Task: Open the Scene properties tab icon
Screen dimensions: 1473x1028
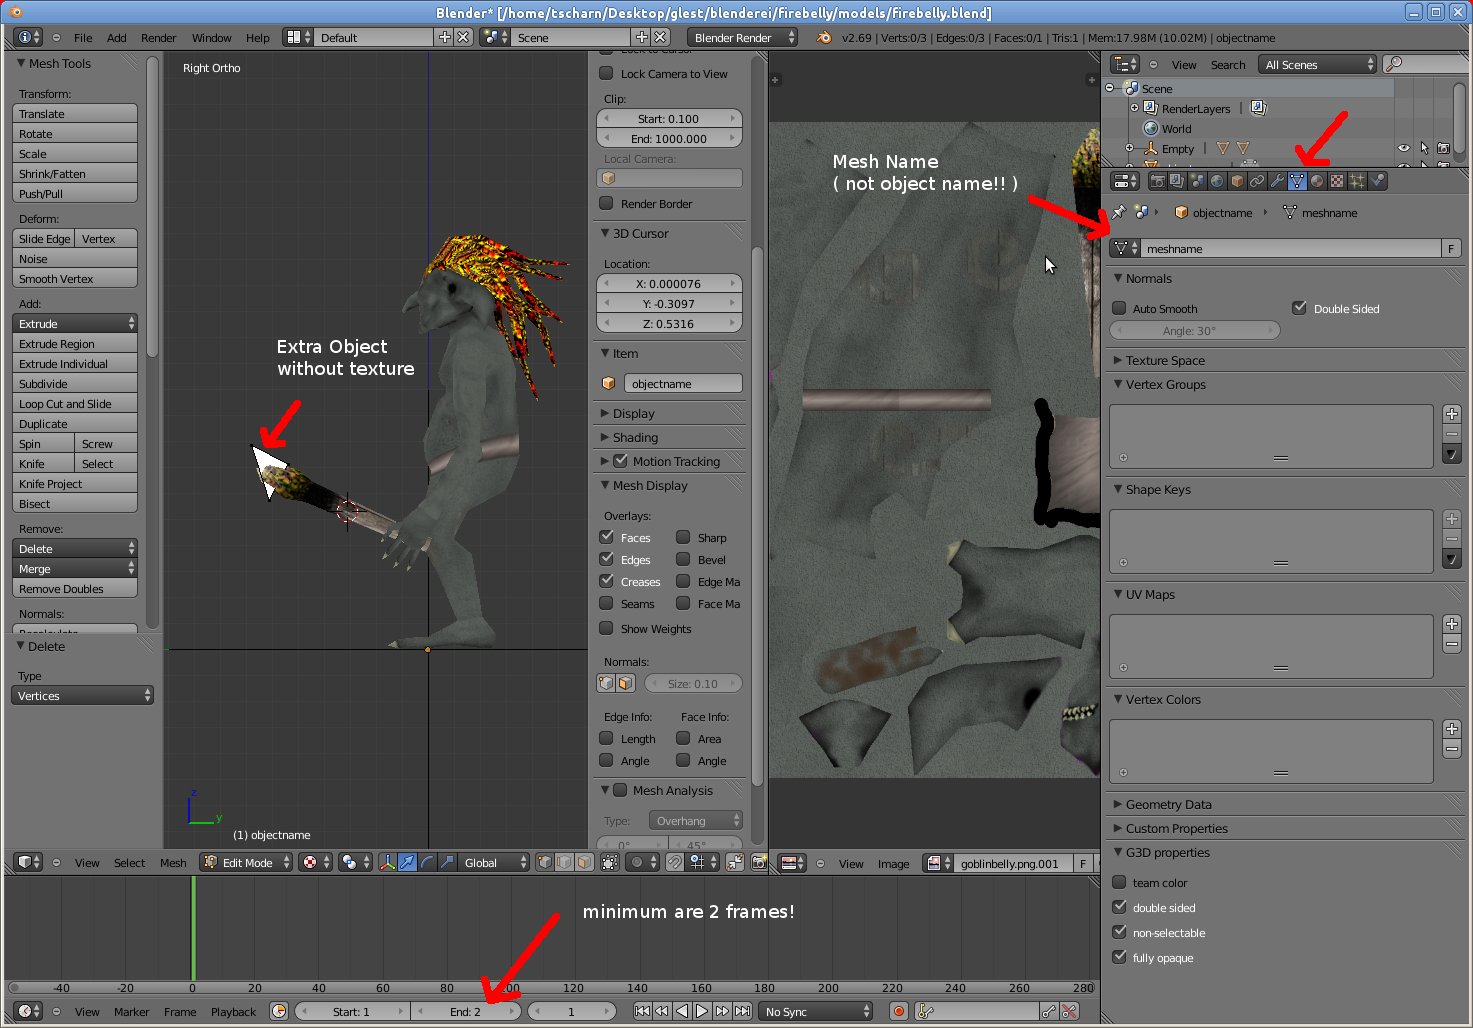Action: click(1197, 181)
